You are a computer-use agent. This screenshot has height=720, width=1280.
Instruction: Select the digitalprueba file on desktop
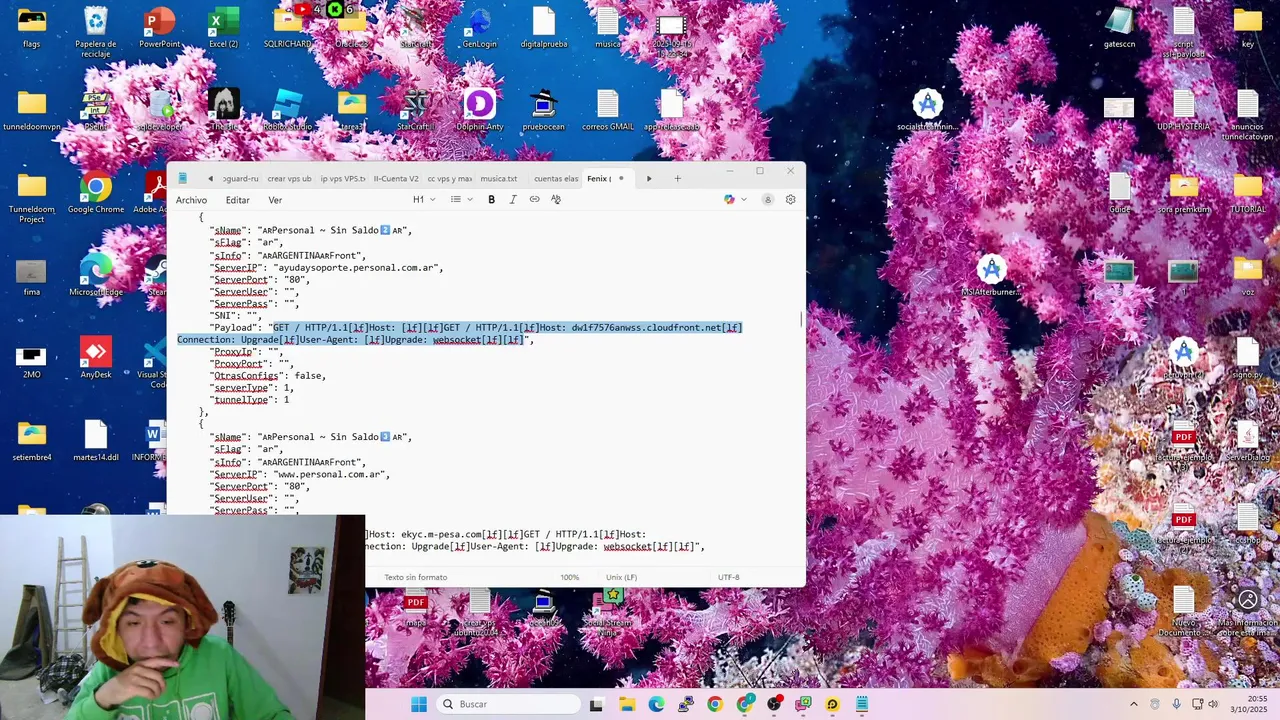[x=544, y=28]
